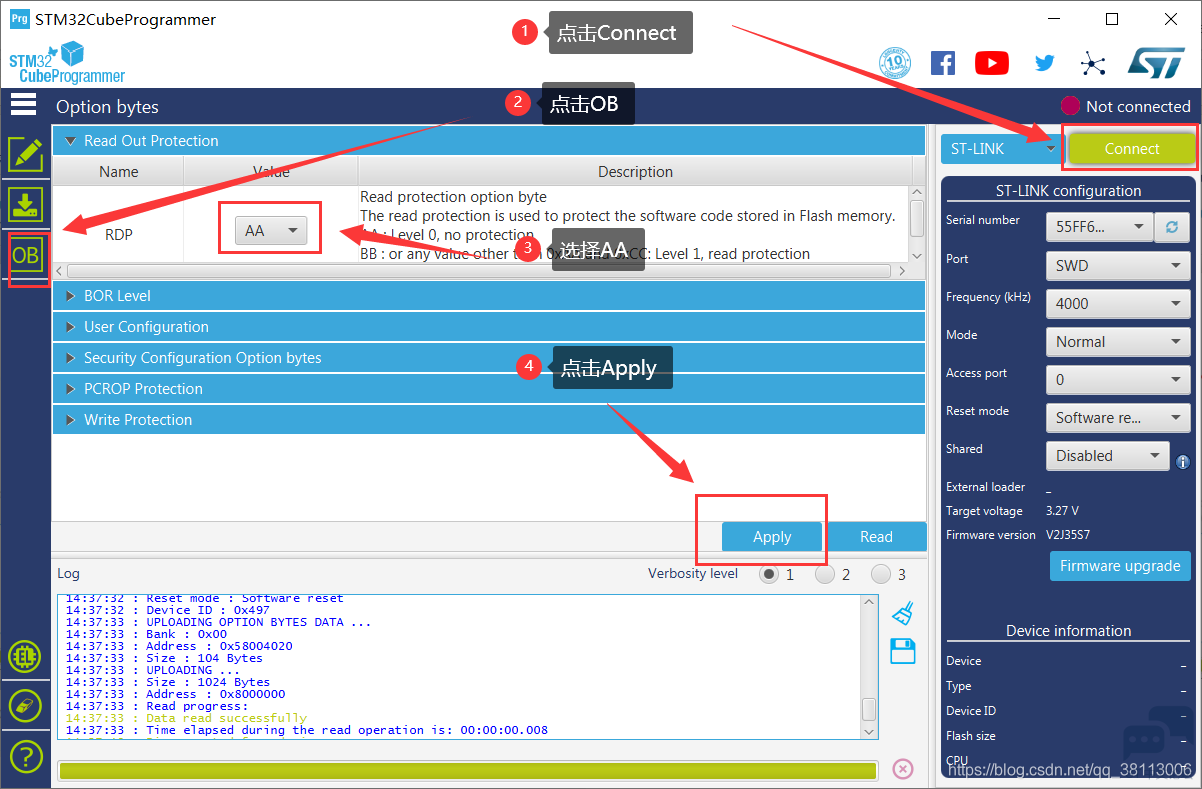Click the Name column header
This screenshot has height=789, width=1202.
tap(119, 172)
